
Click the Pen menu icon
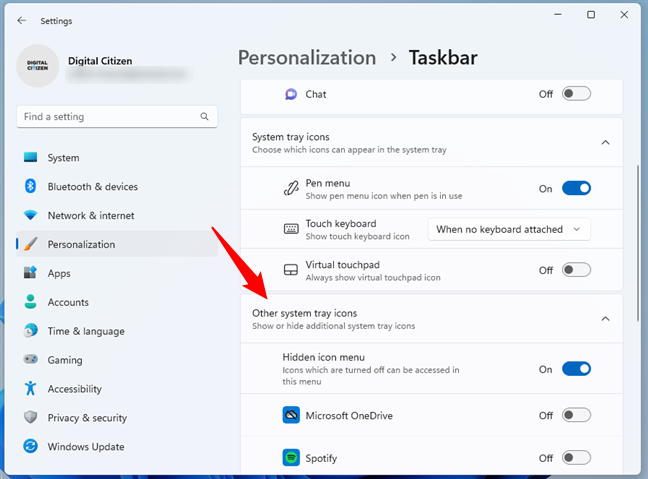[291, 188]
